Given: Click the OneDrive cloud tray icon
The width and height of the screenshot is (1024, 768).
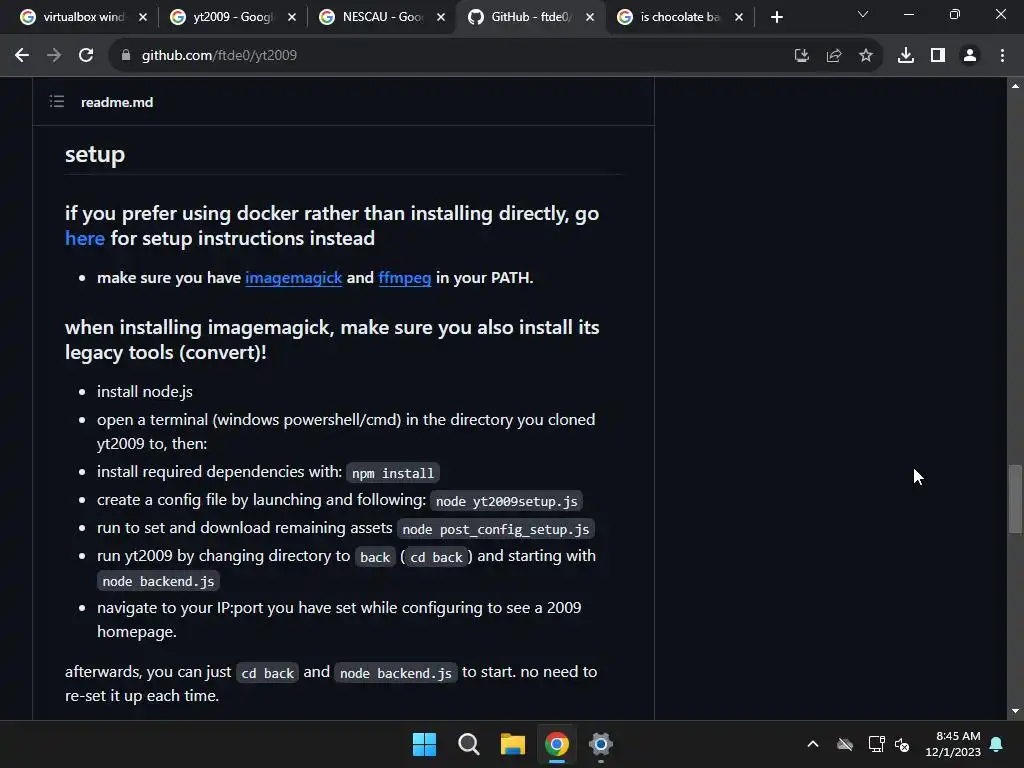Looking at the screenshot, I should coord(844,744).
